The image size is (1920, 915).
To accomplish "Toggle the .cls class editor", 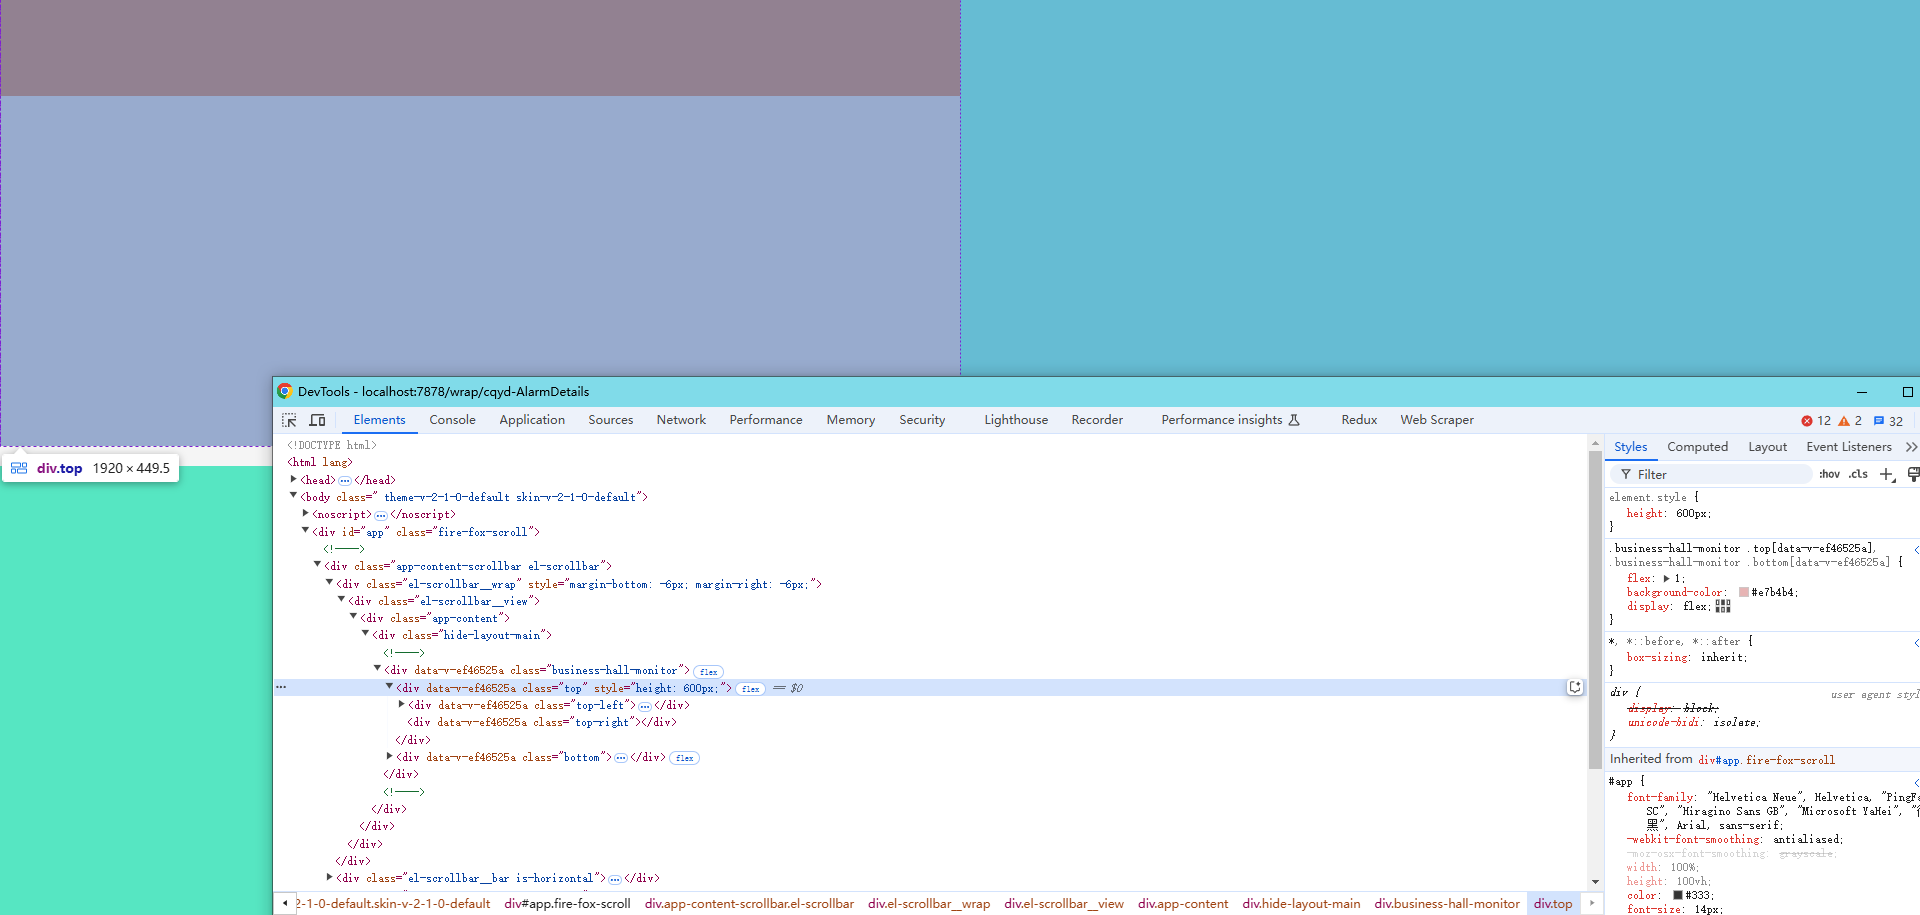I will point(1858,474).
